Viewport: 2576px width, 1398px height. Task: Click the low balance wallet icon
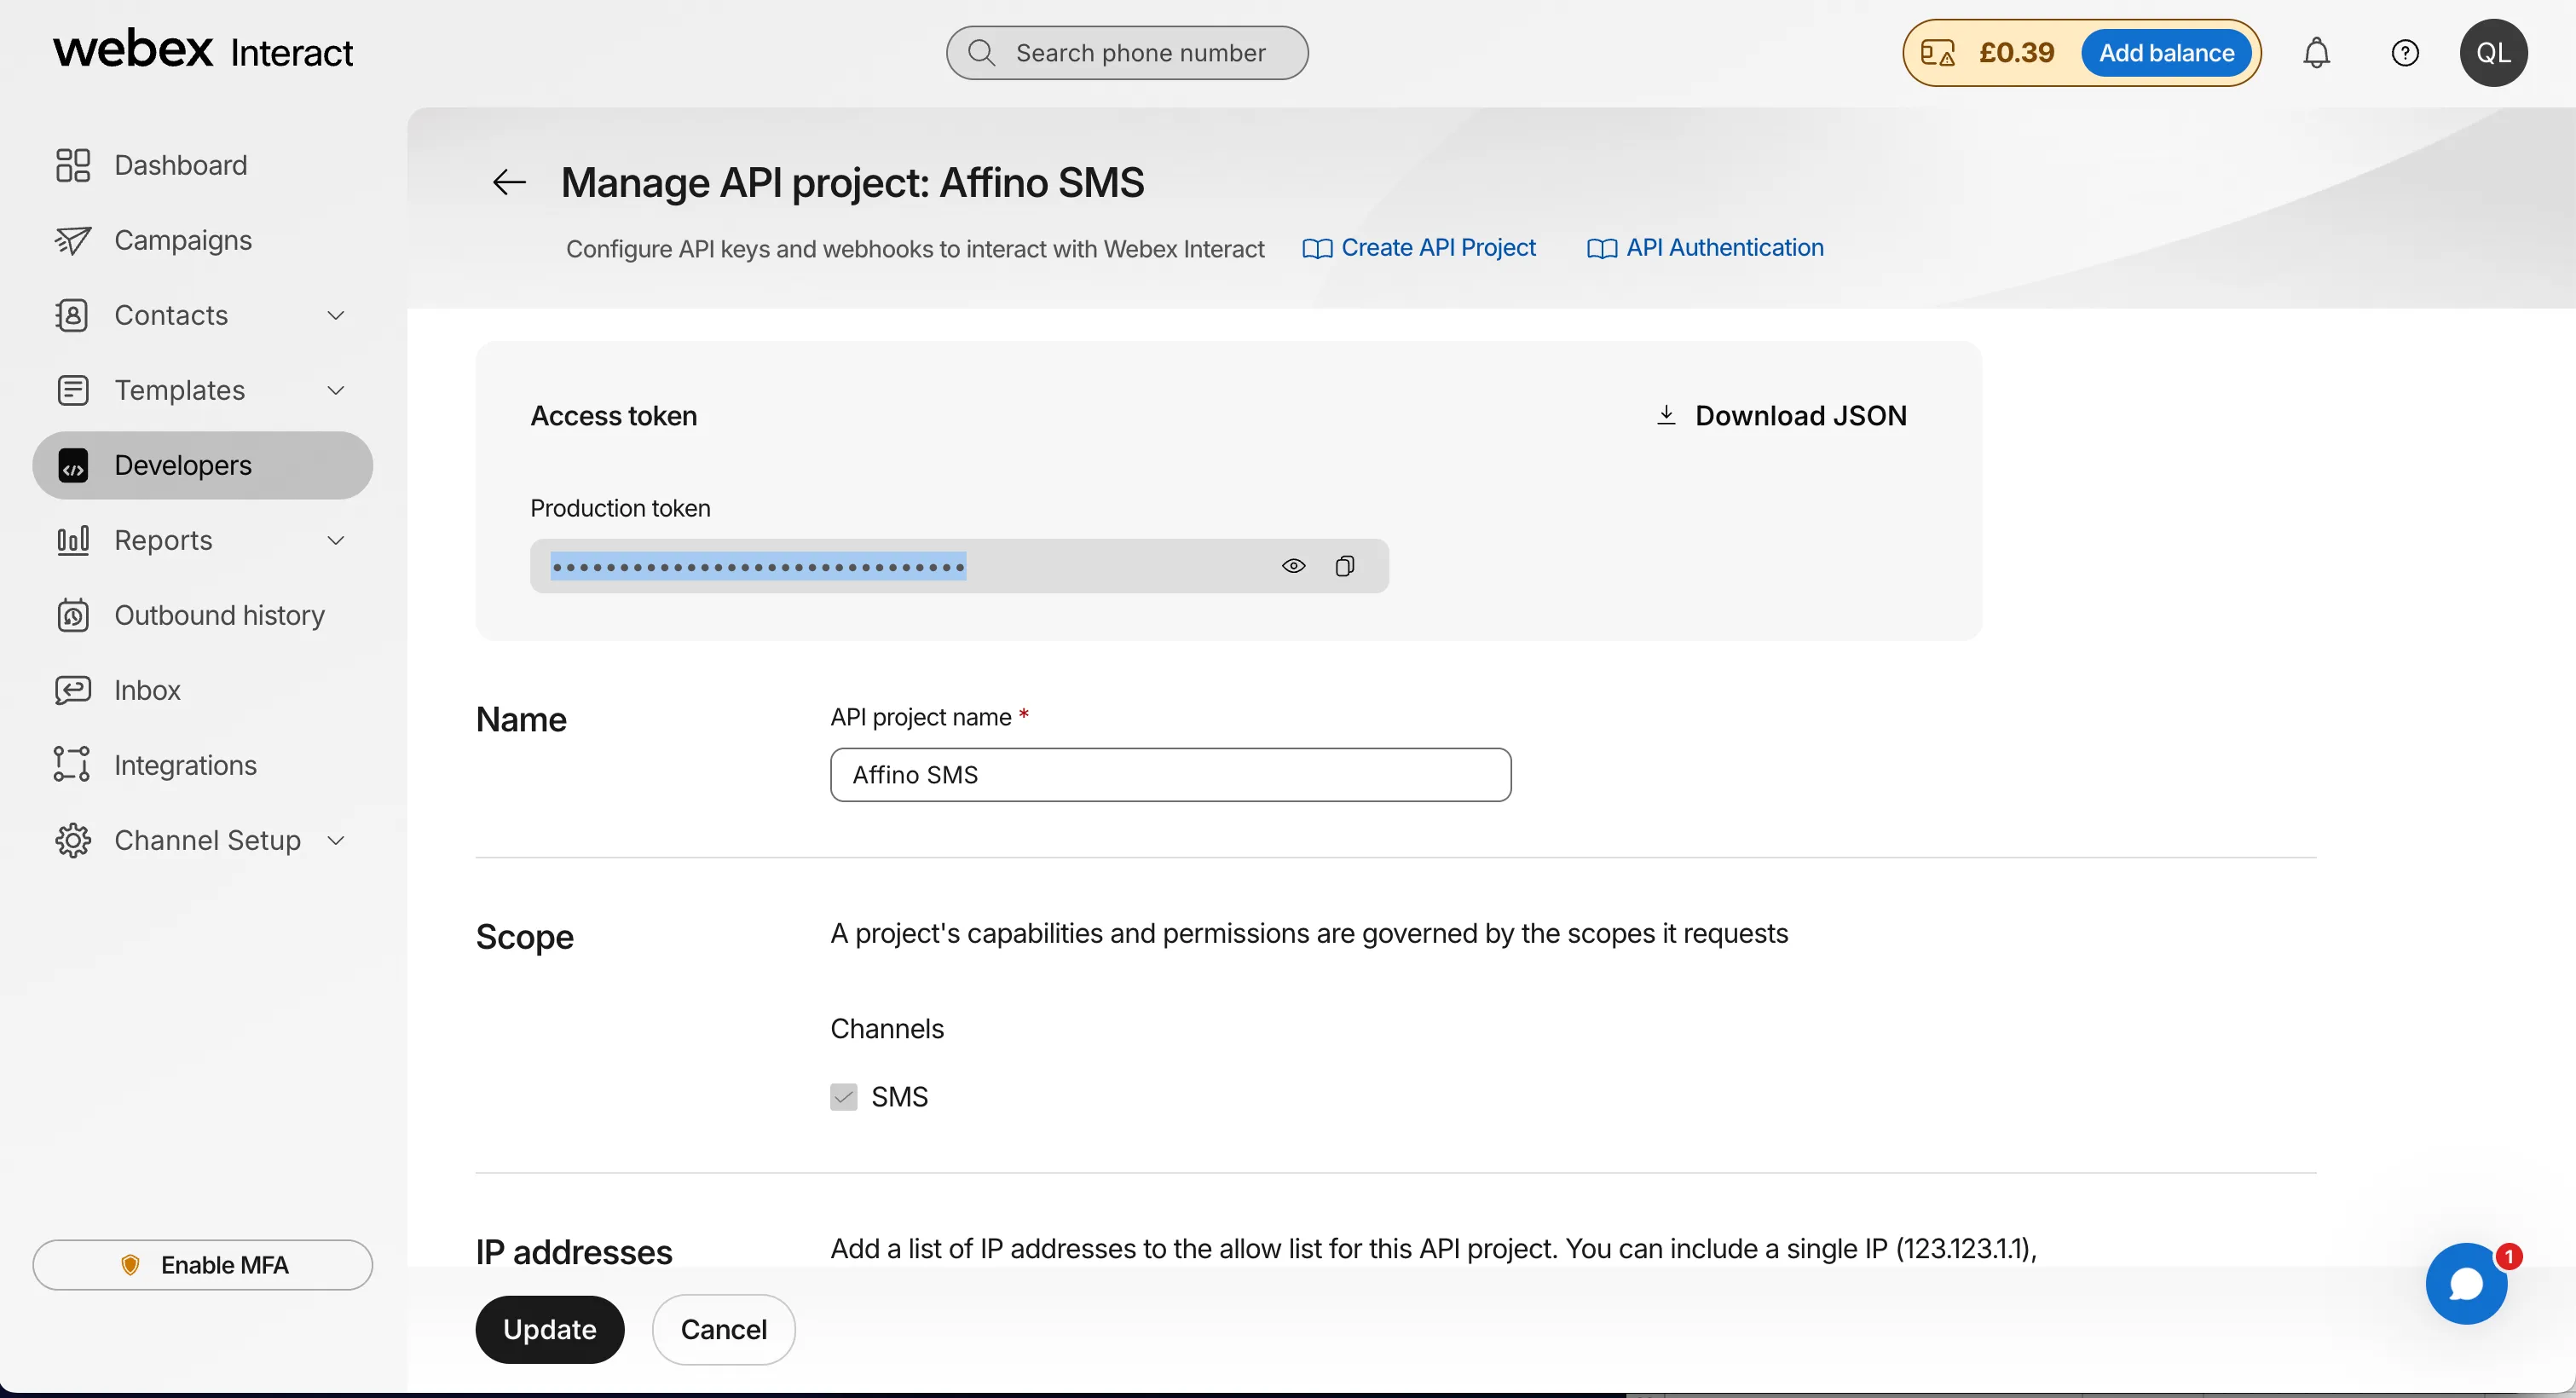click(x=1937, y=53)
